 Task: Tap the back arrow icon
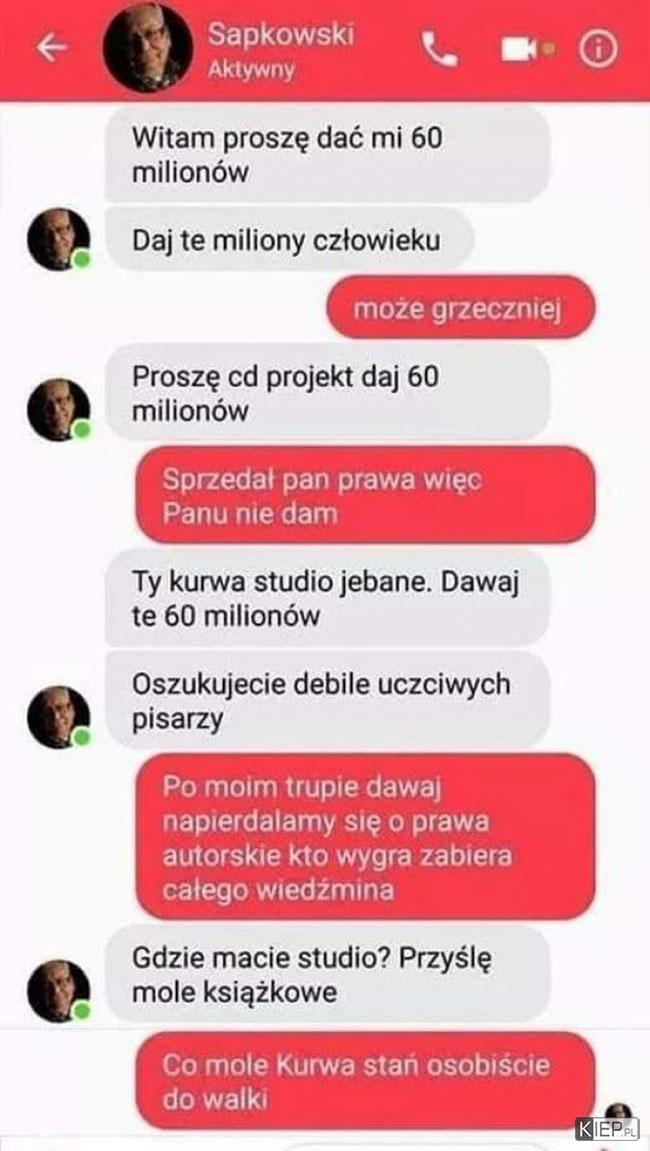51,48
